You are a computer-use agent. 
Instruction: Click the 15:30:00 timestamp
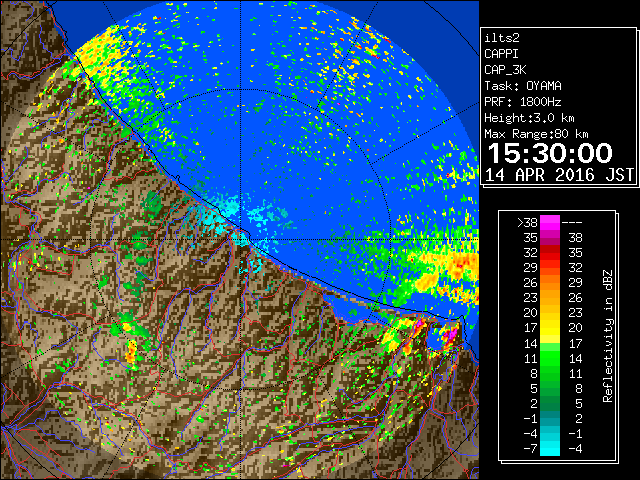point(550,153)
